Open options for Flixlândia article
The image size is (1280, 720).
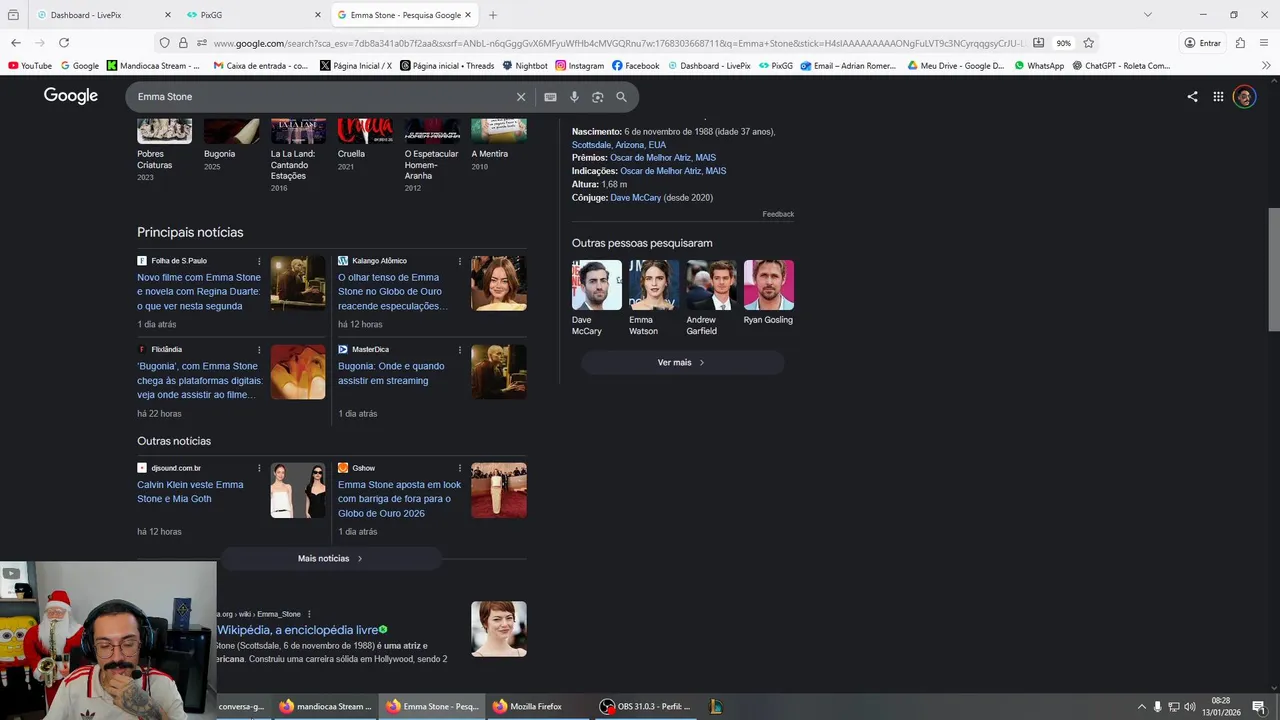tap(259, 350)
